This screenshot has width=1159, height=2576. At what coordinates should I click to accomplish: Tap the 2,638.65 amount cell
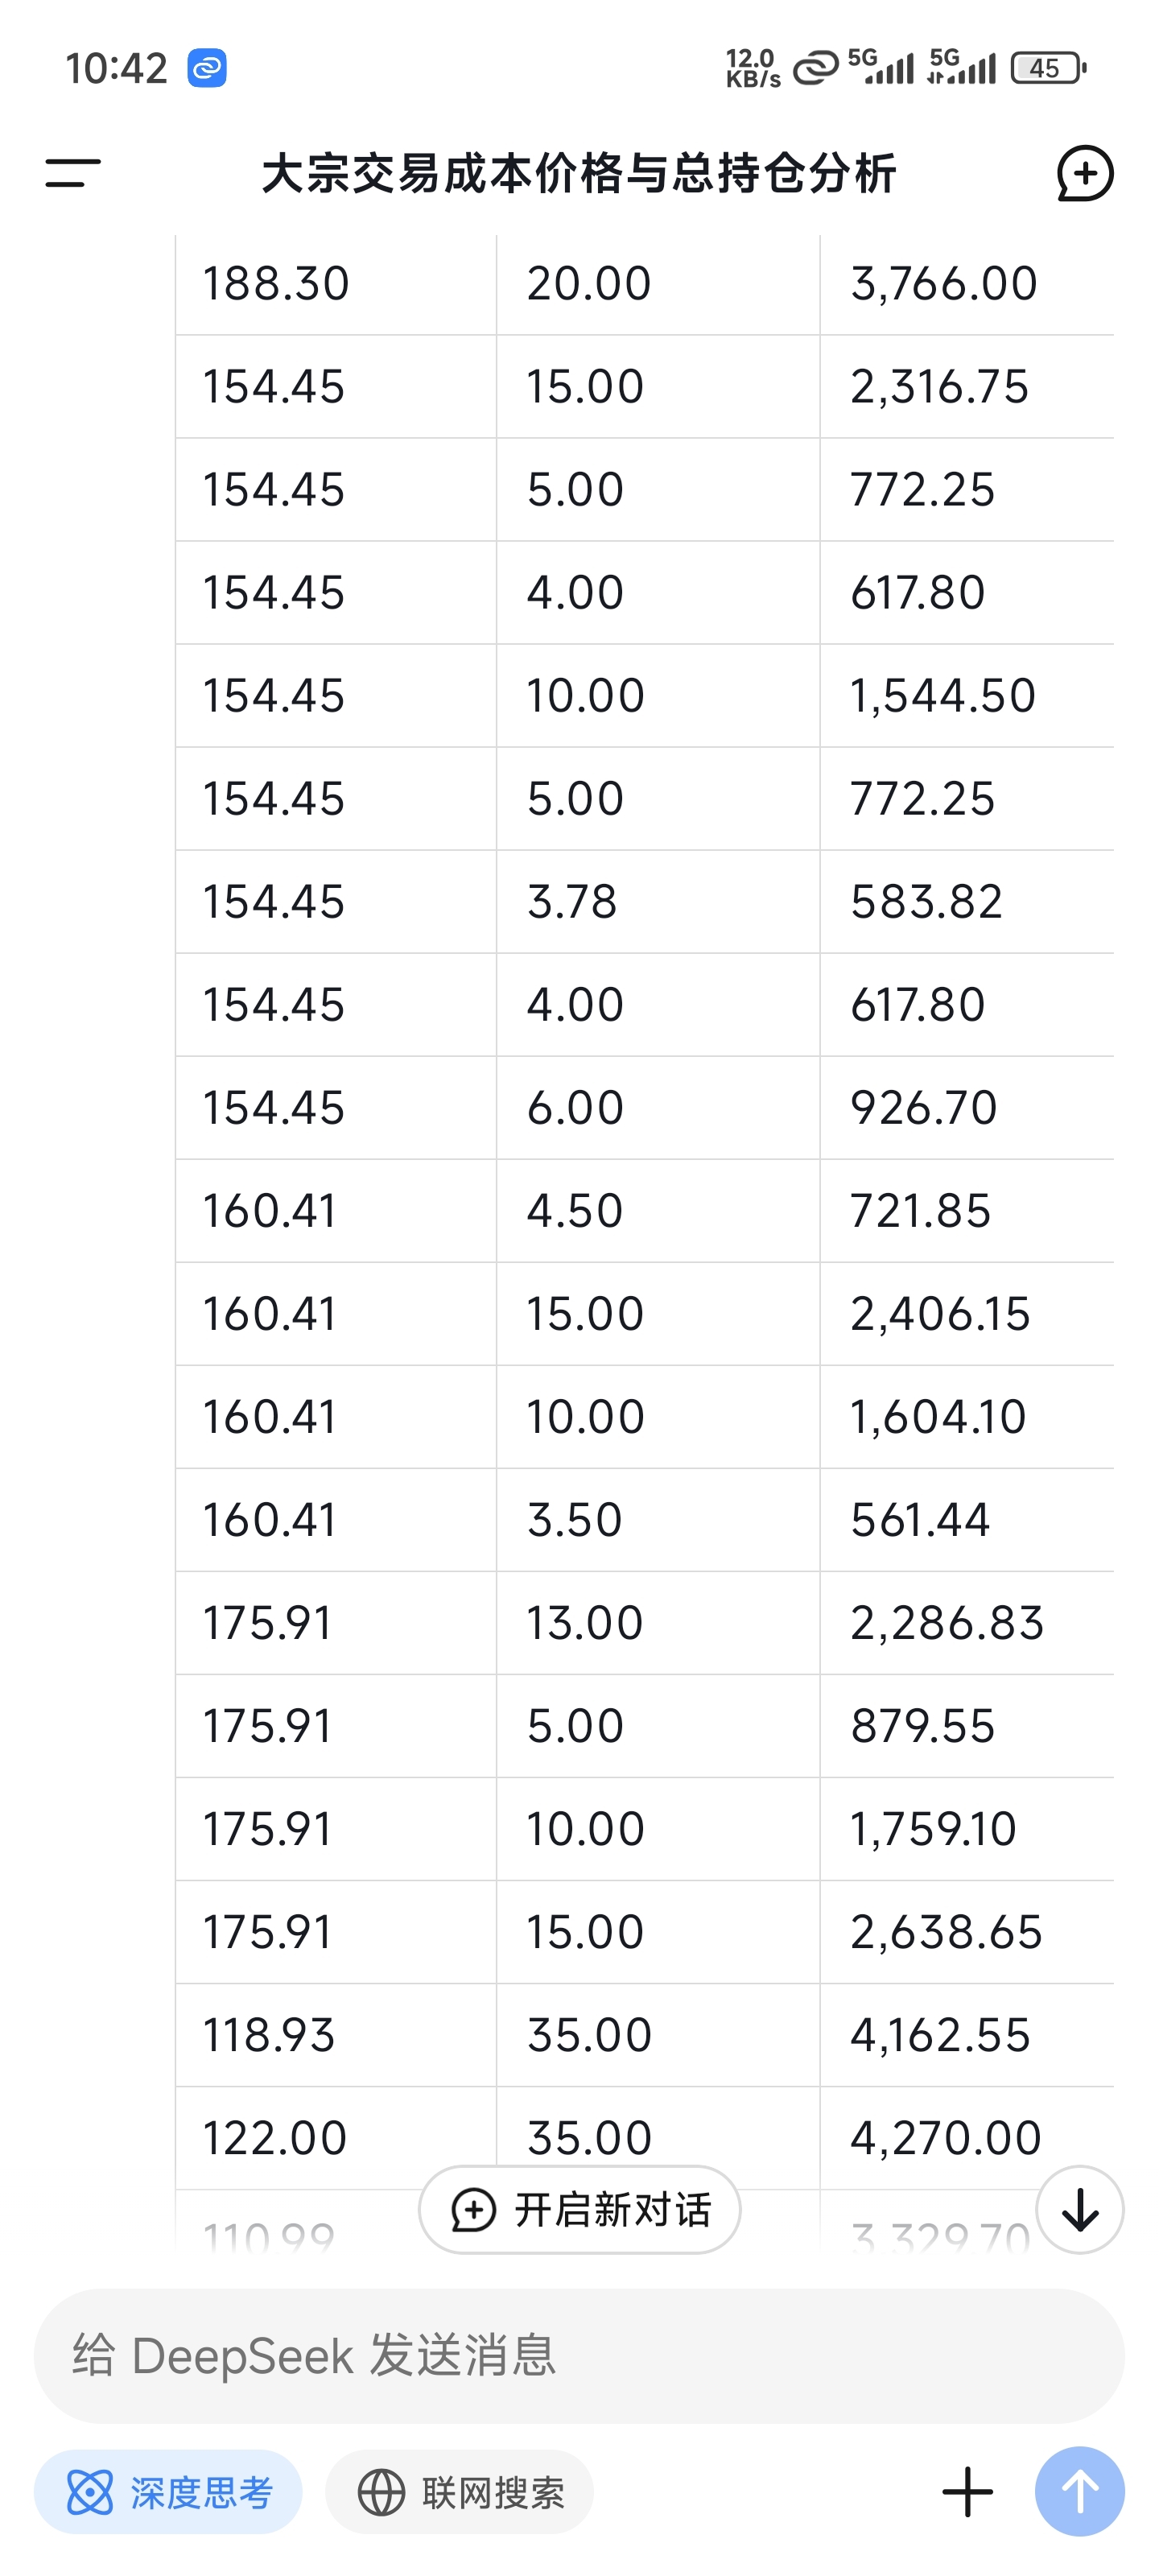[x=967, y=1932]
